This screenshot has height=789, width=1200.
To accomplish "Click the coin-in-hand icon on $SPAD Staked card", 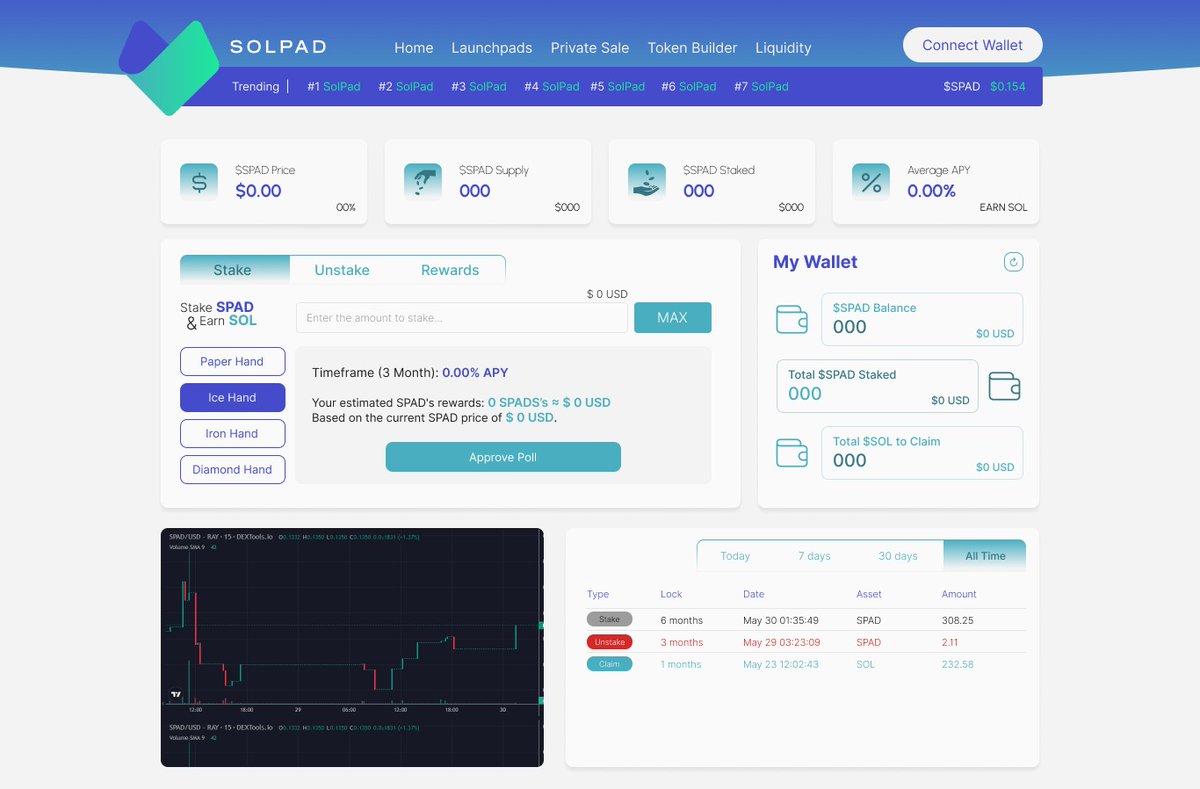I will [646, 182].
